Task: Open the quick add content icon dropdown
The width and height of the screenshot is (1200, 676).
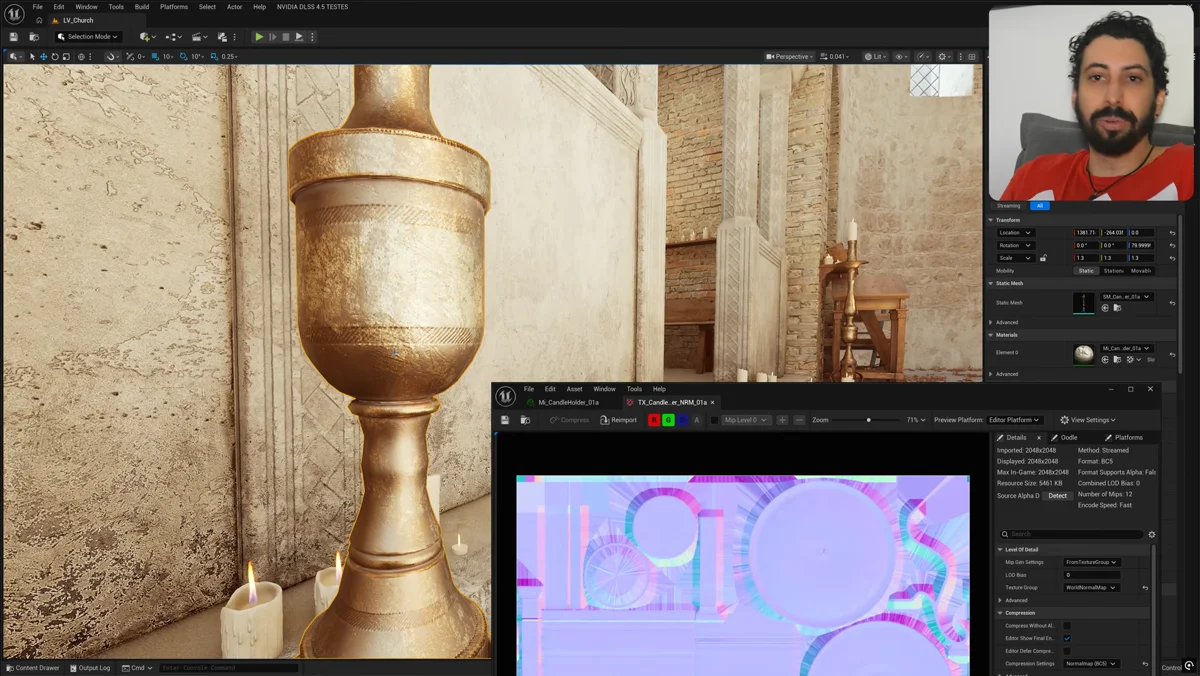Action: point(146,37)
